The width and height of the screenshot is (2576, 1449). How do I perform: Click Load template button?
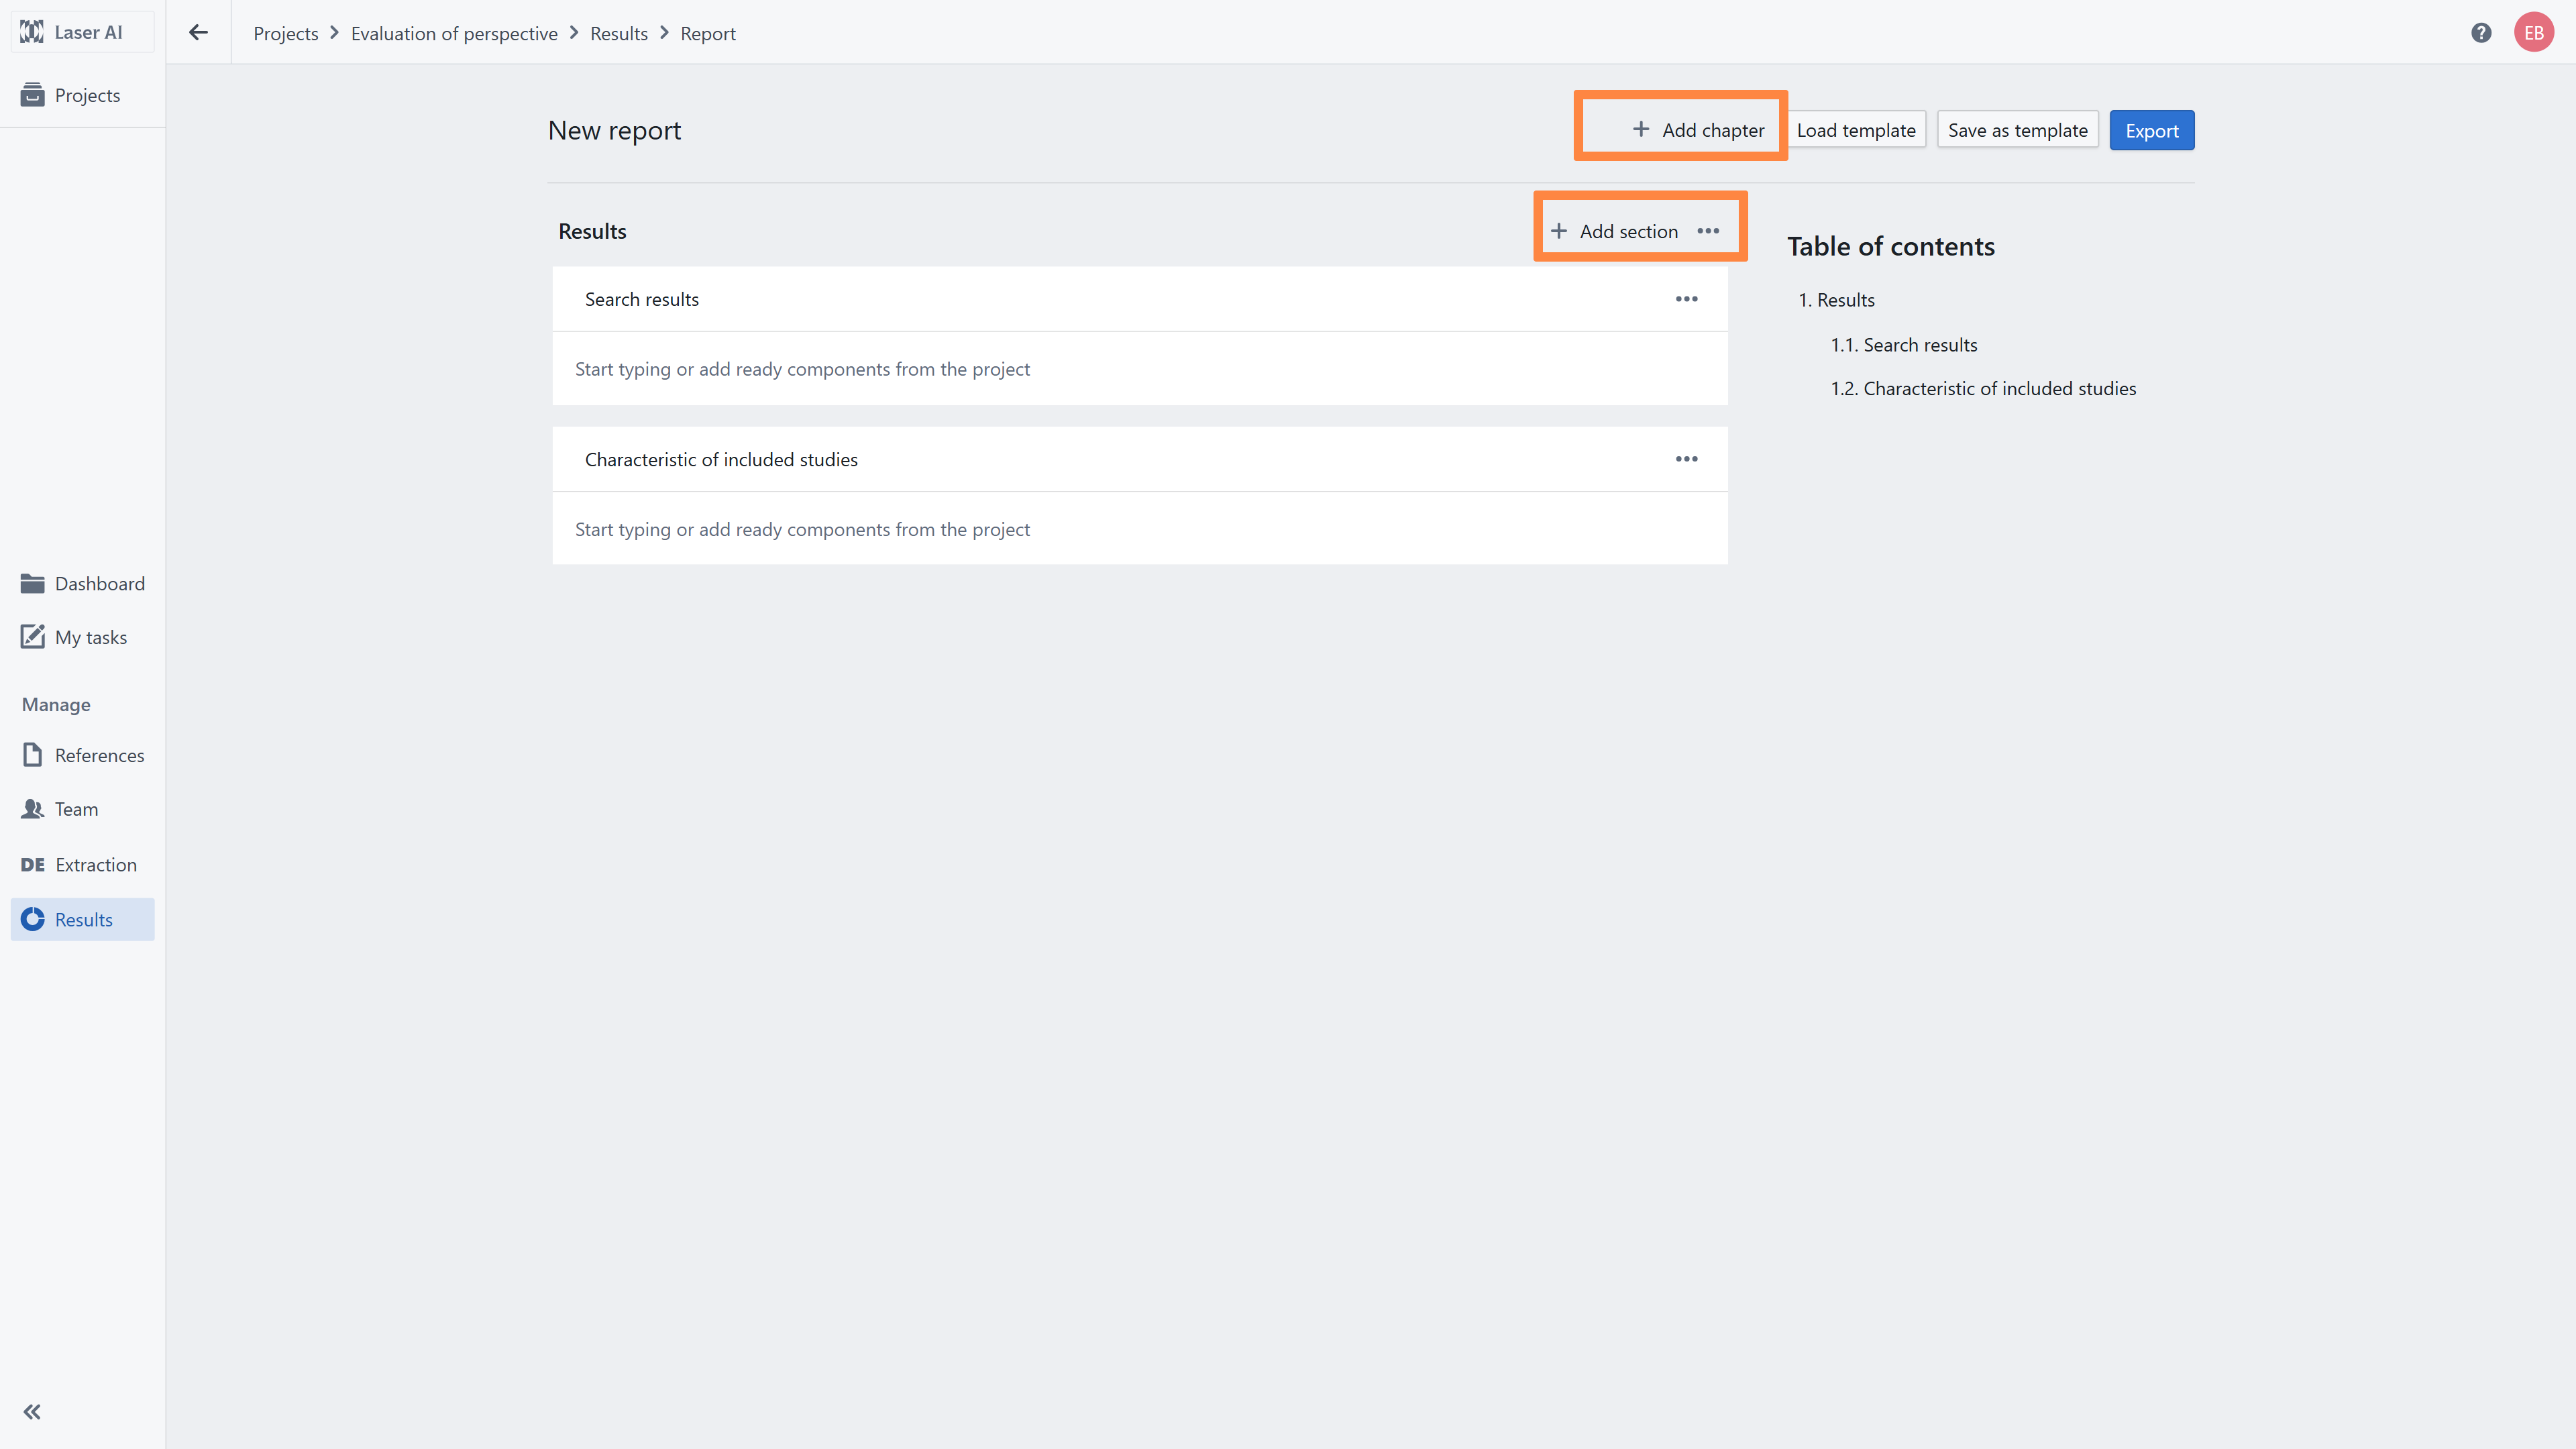pos(1855,130)
